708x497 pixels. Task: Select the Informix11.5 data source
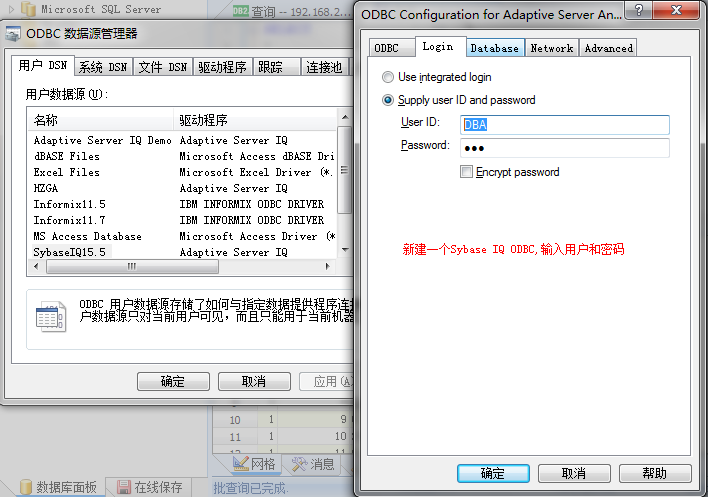point(70,204)
